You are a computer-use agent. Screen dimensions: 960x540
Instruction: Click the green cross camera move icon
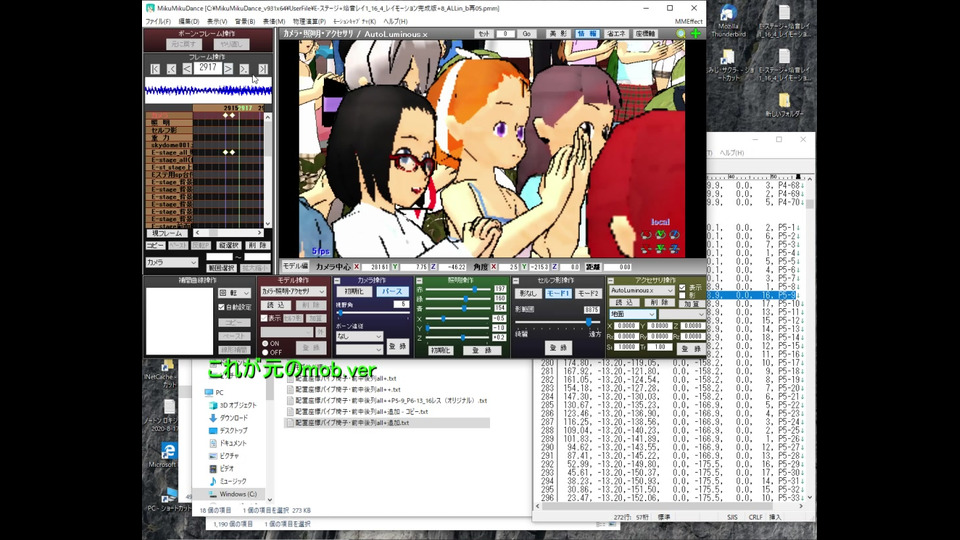click(696, 34)
